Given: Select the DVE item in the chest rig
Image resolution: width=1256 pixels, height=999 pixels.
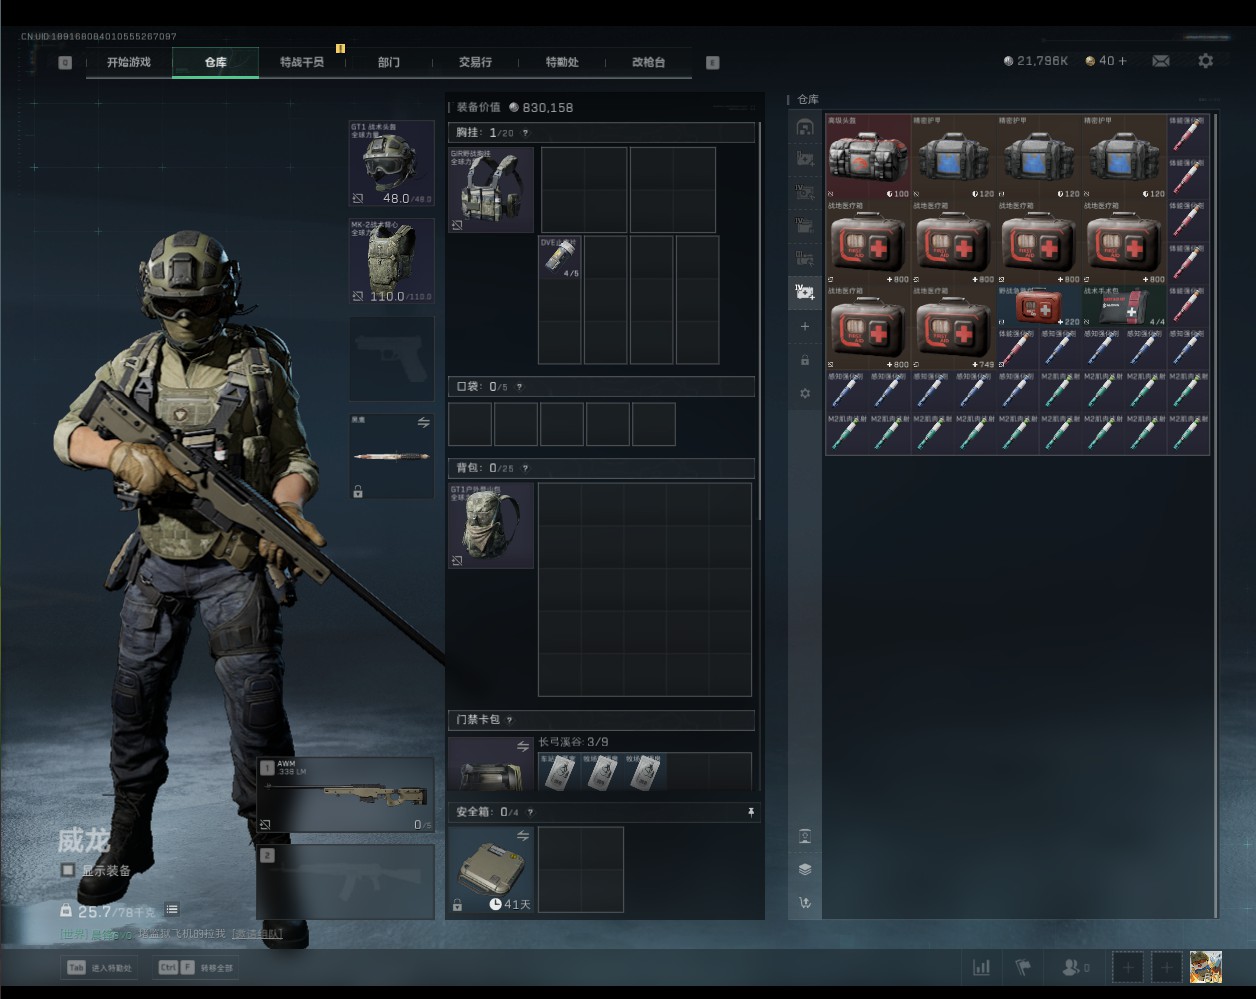Looking at the screenshot, I should (x=560, y=258).
